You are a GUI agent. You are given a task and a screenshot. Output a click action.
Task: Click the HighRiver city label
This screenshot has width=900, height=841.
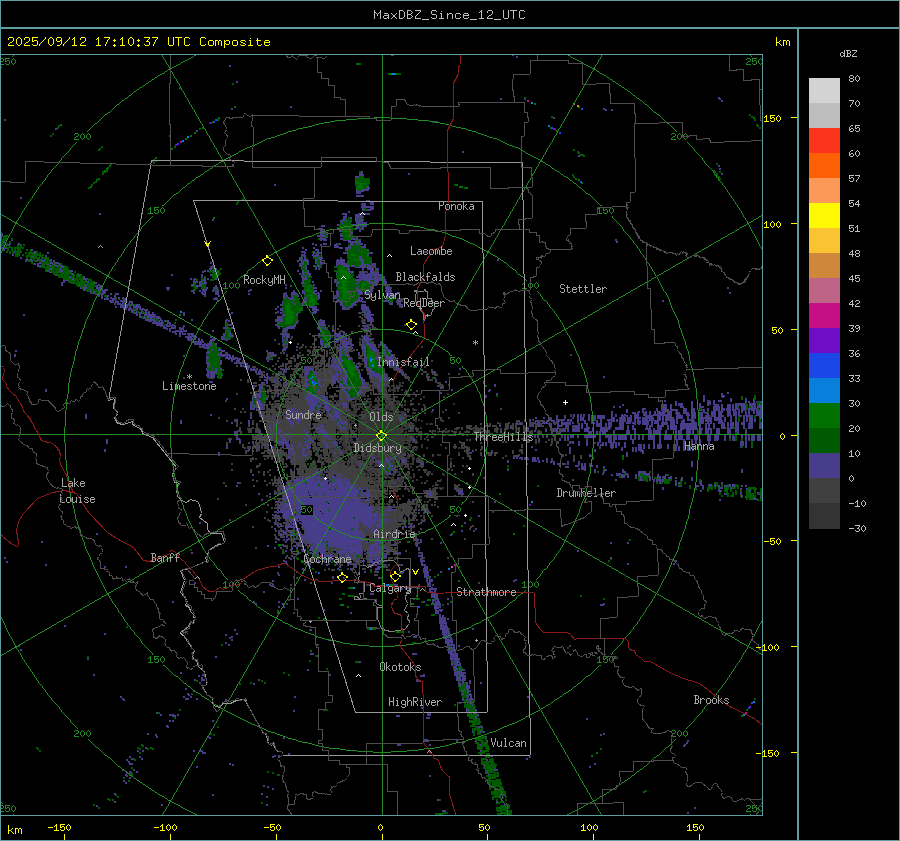[x=415, y=702]
